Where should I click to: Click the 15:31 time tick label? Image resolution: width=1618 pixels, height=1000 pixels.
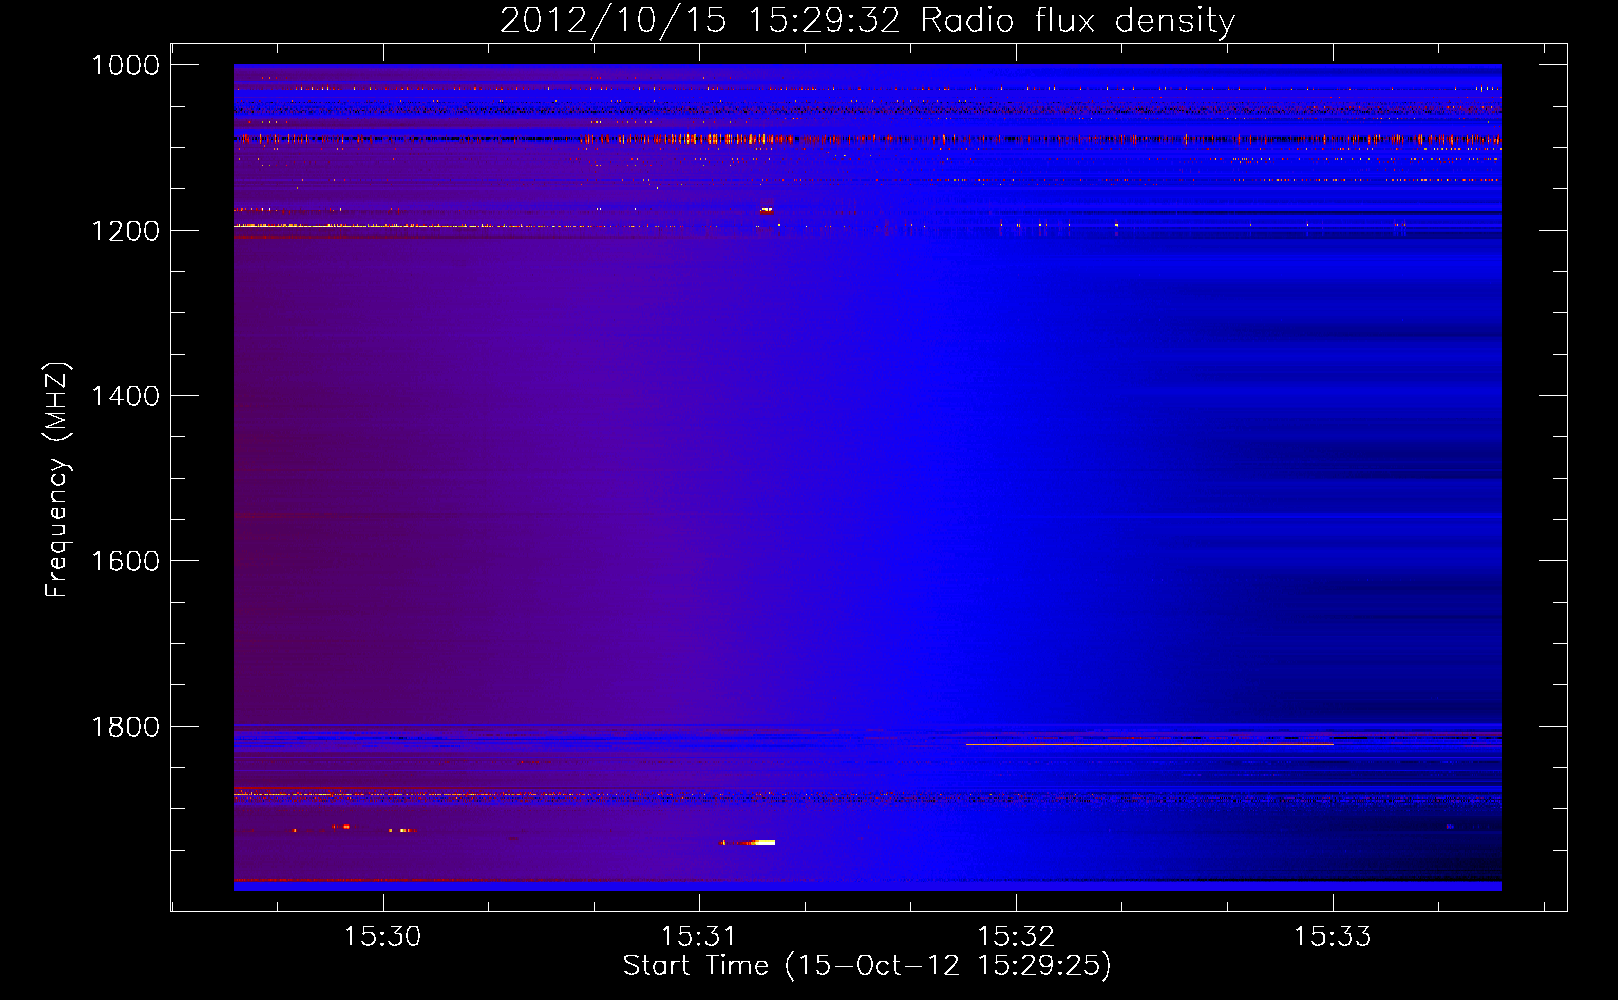point(698,936)
